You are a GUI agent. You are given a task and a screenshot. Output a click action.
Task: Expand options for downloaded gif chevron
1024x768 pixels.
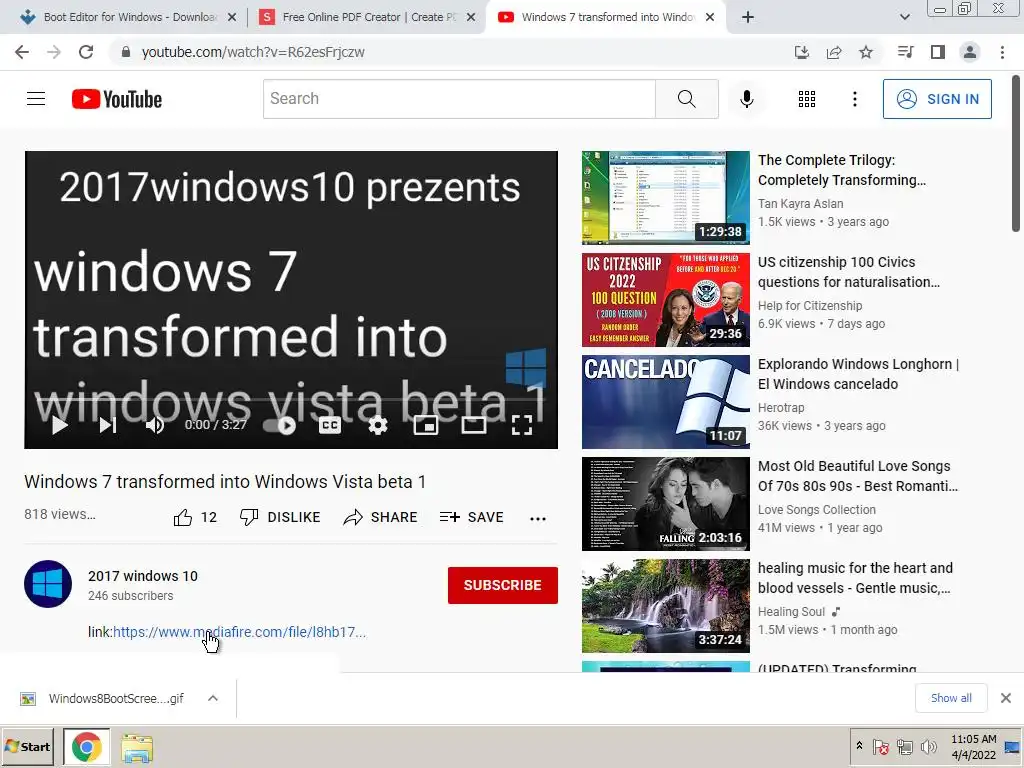tap(212, 699)
